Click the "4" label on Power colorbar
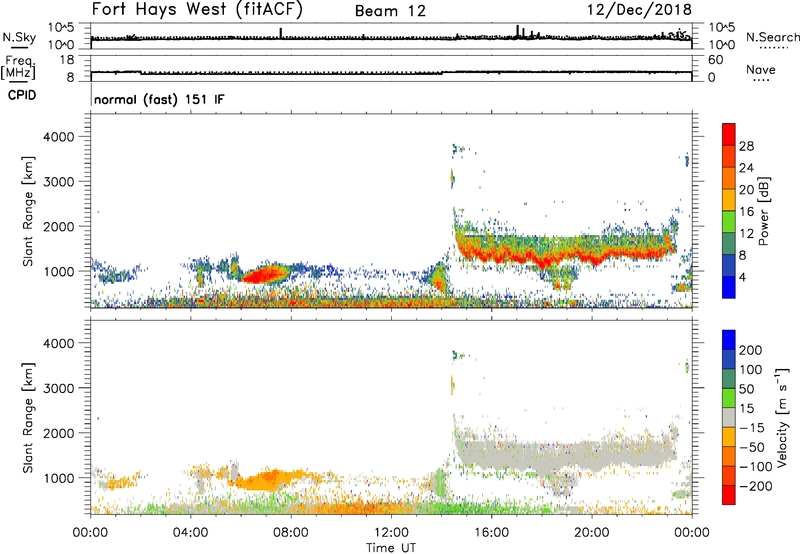The image size is (800, 554). pos(743,277)
